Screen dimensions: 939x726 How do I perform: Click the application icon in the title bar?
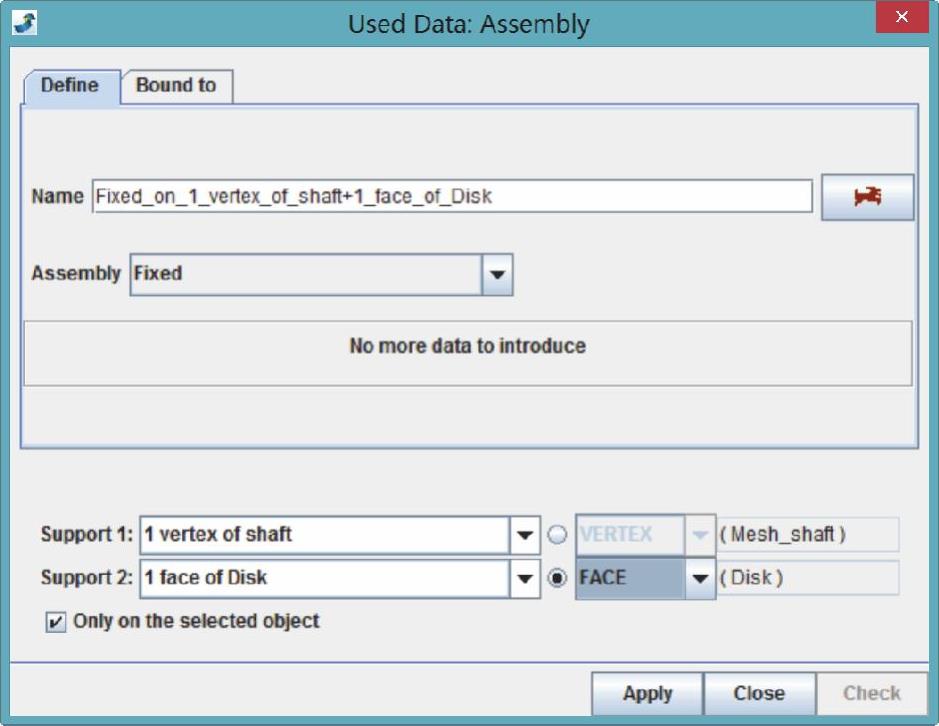point(24,22)
